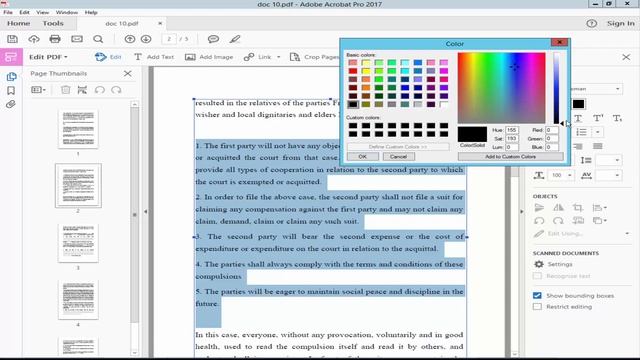This screenshot has width=640, height=360.
Task: Send file by email envelope icon
Action: [x=77, y=39]
